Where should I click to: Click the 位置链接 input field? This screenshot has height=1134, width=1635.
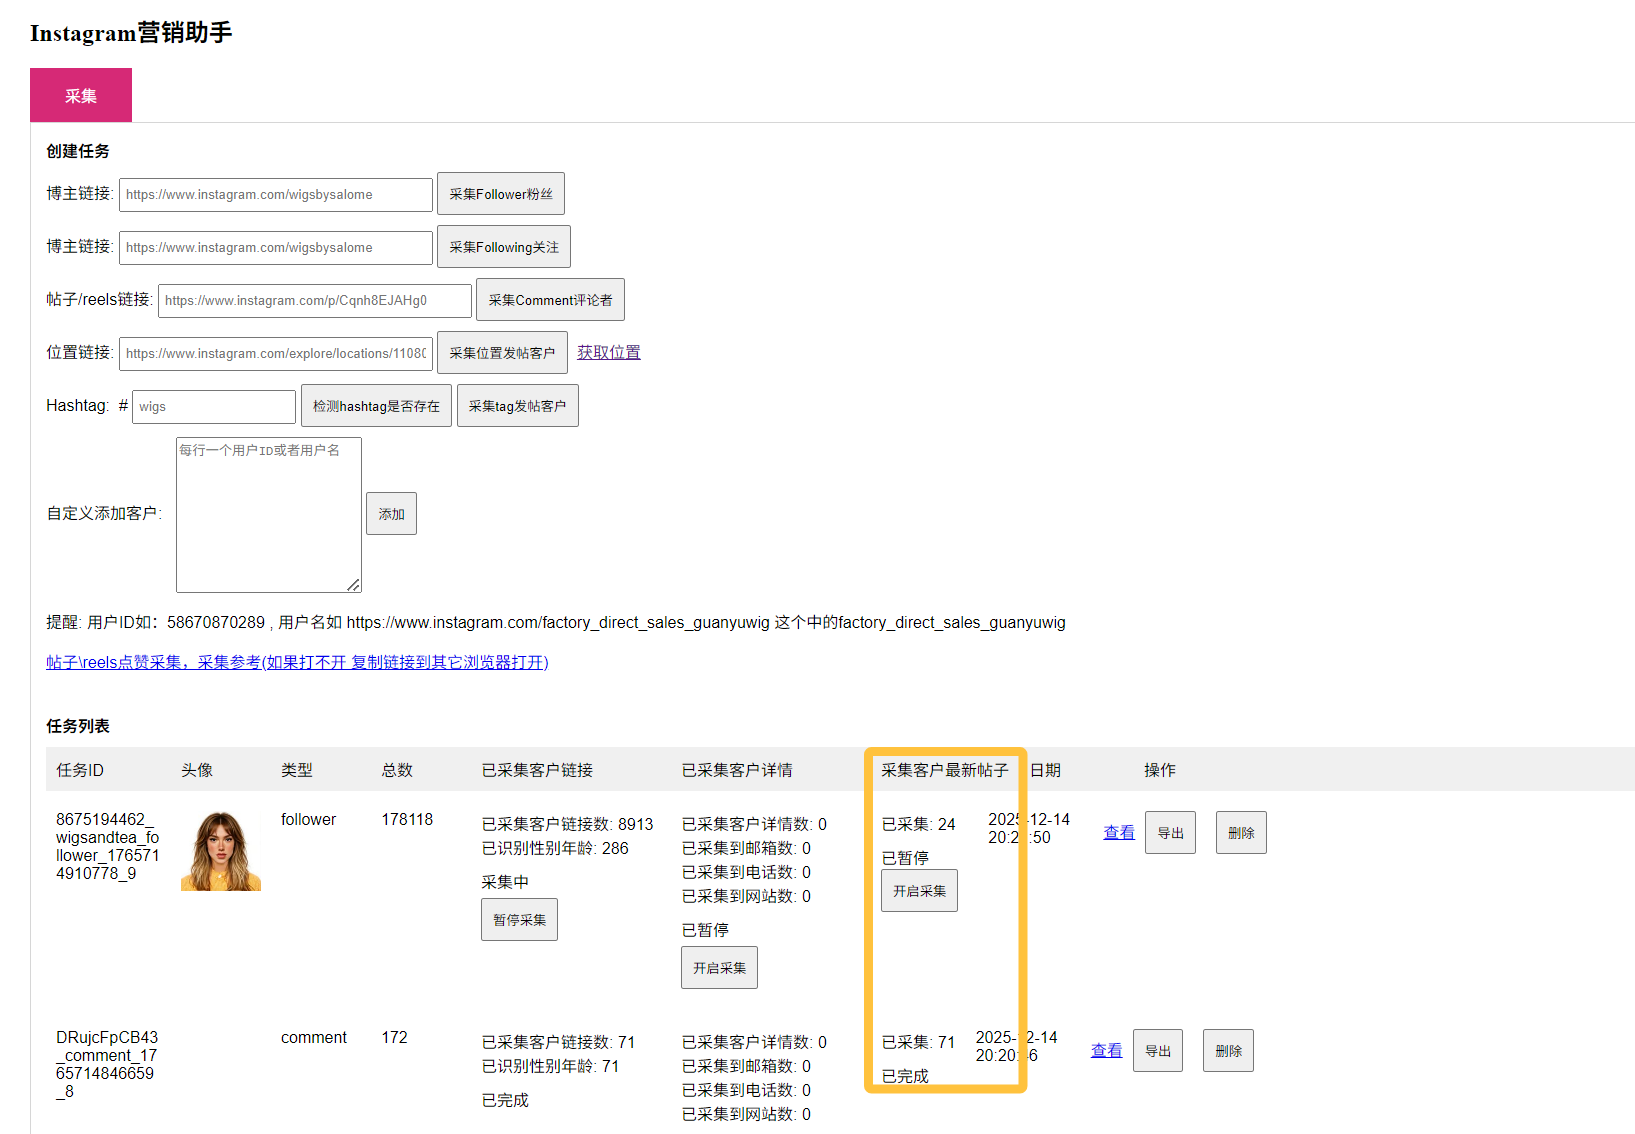[275, 353]
